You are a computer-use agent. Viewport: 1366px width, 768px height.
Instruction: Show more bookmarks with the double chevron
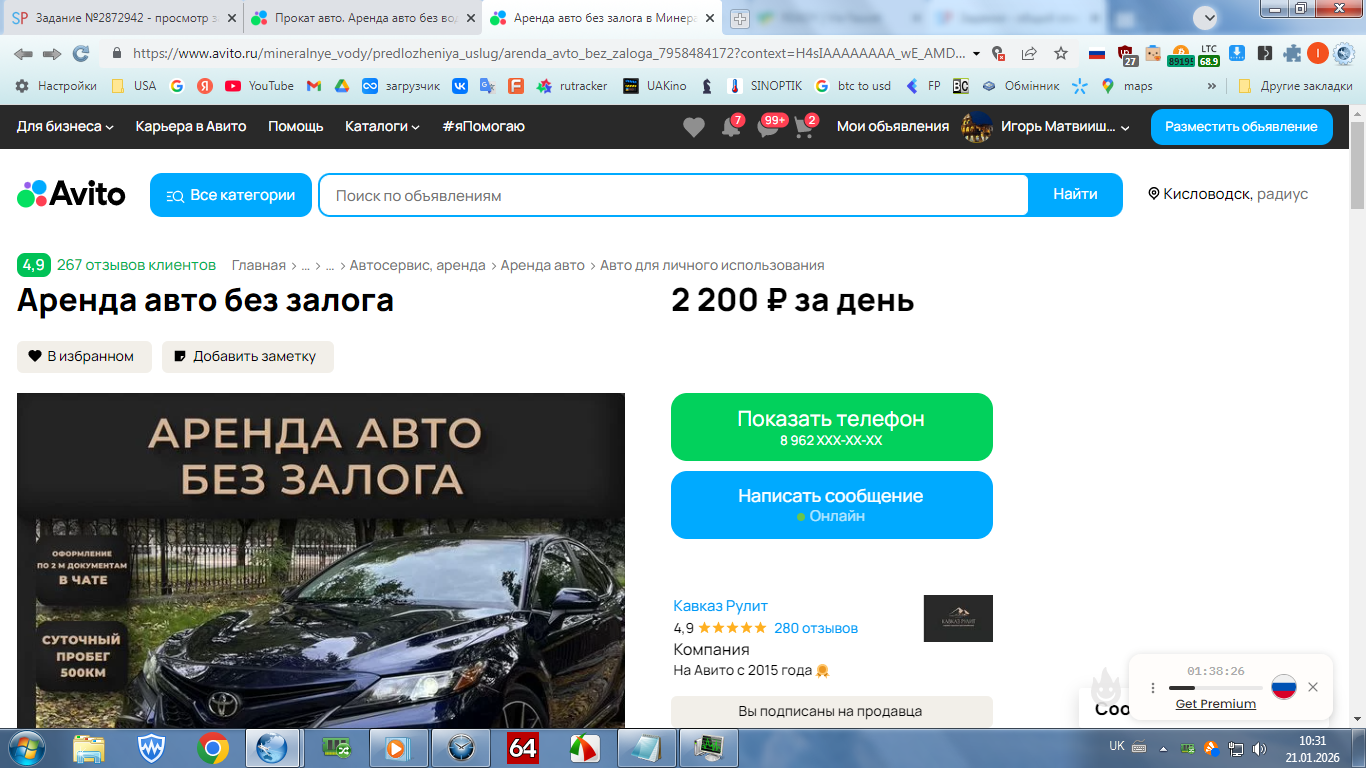1212,86
